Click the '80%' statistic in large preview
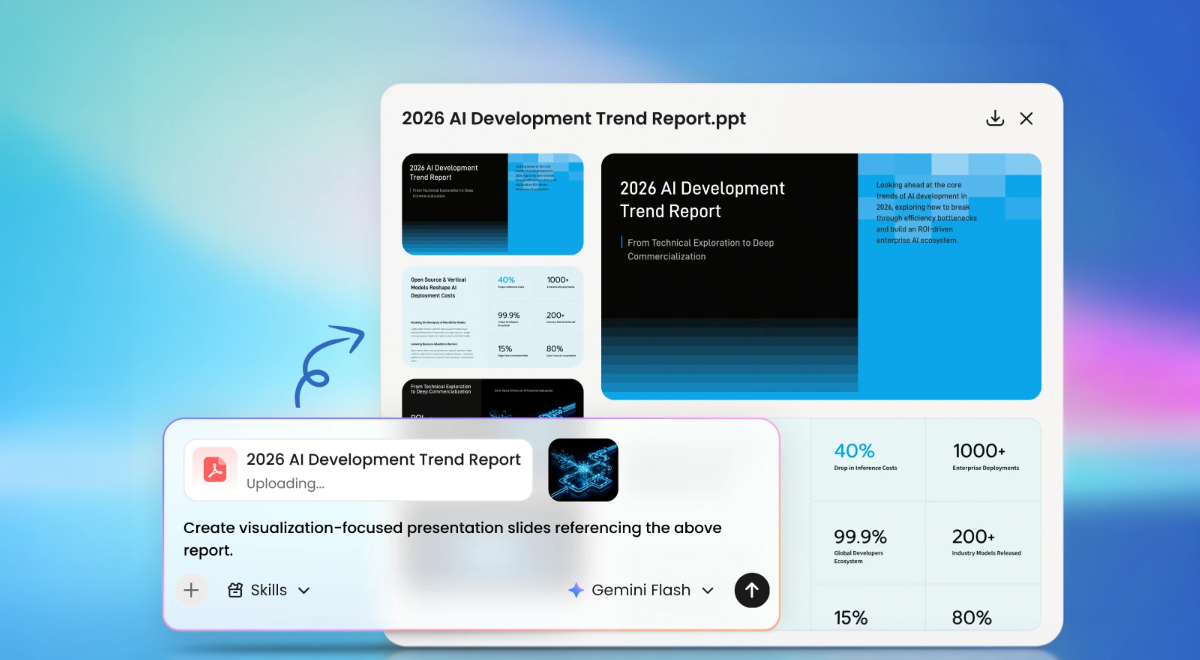 pyautogui.click(x=972, y=617)
